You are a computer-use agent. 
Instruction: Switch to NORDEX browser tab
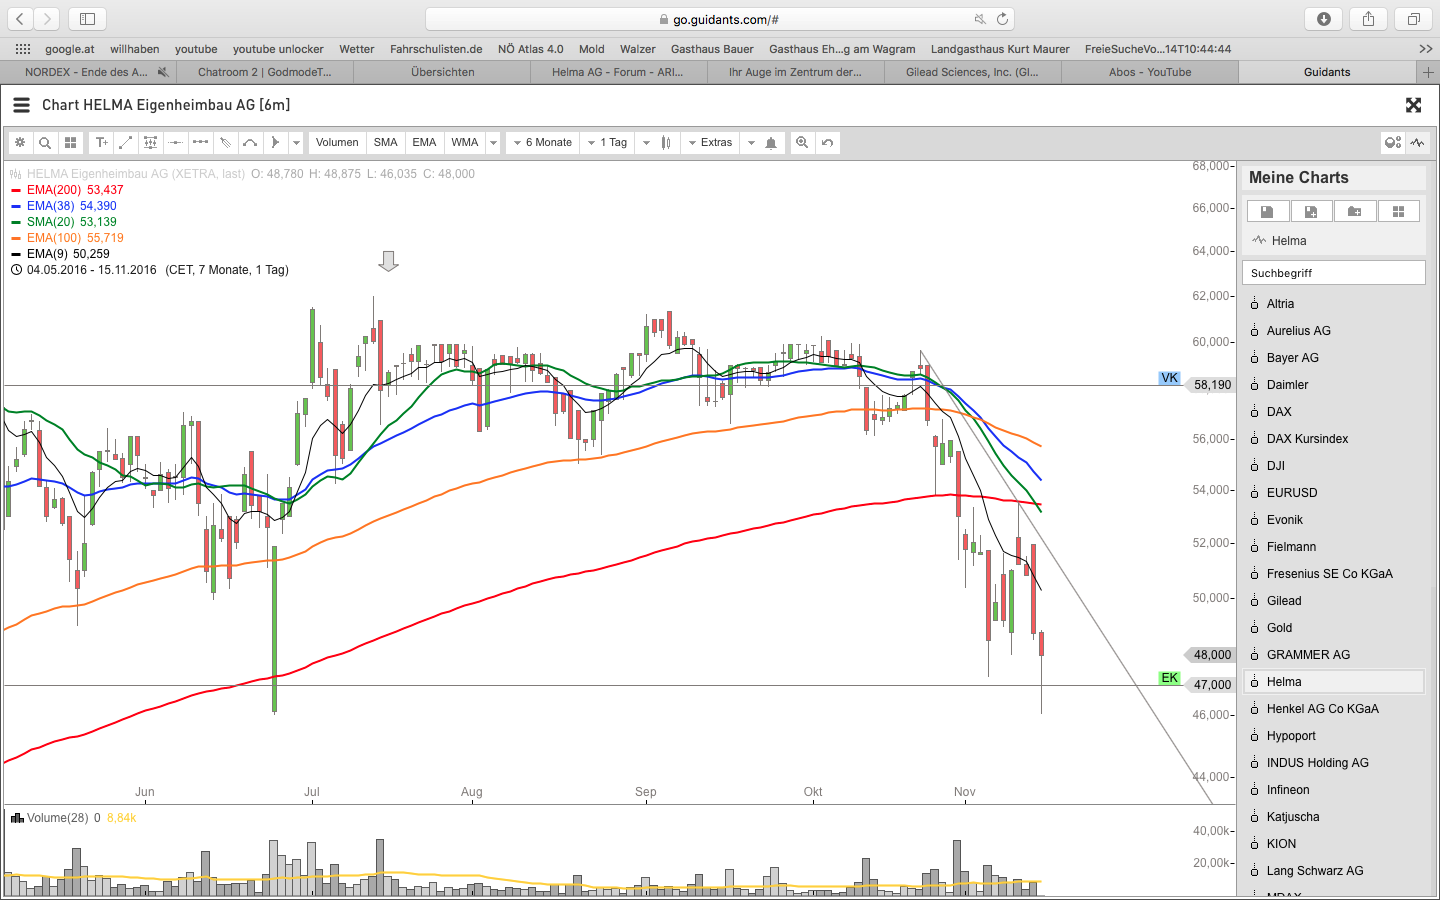tap(87, 72)
